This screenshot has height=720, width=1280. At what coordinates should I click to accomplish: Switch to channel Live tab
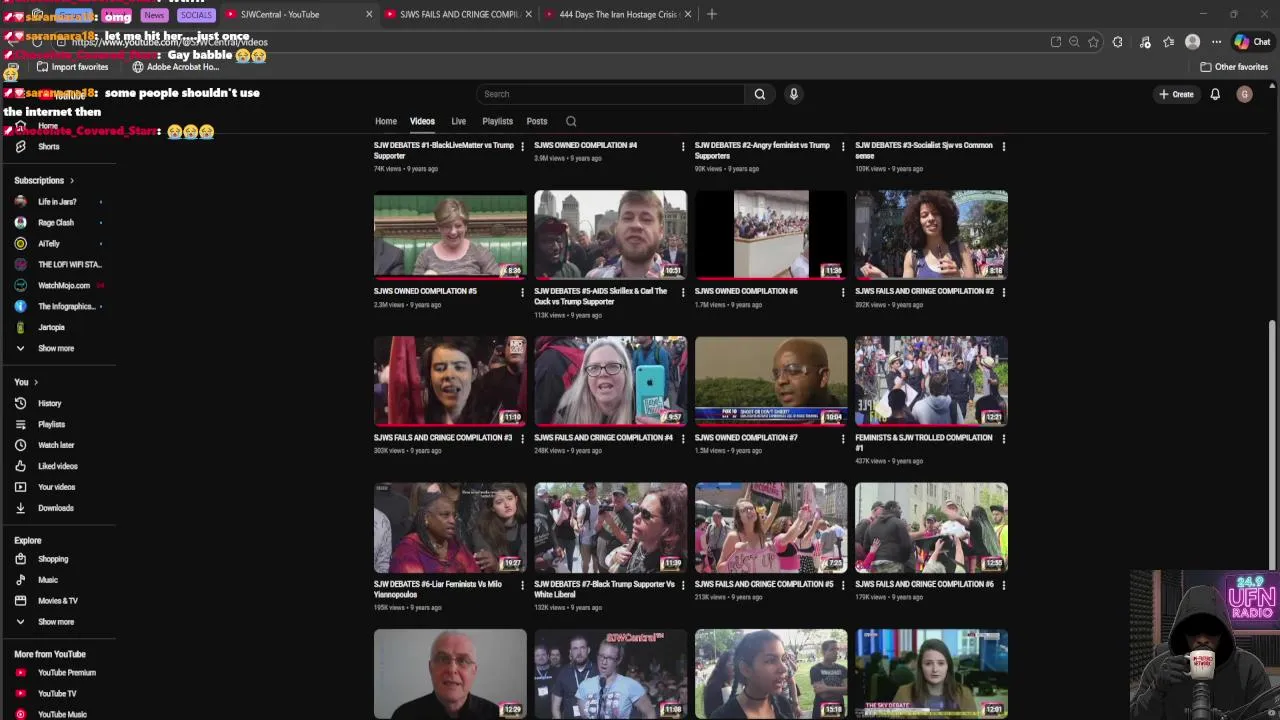coord(458,121)
